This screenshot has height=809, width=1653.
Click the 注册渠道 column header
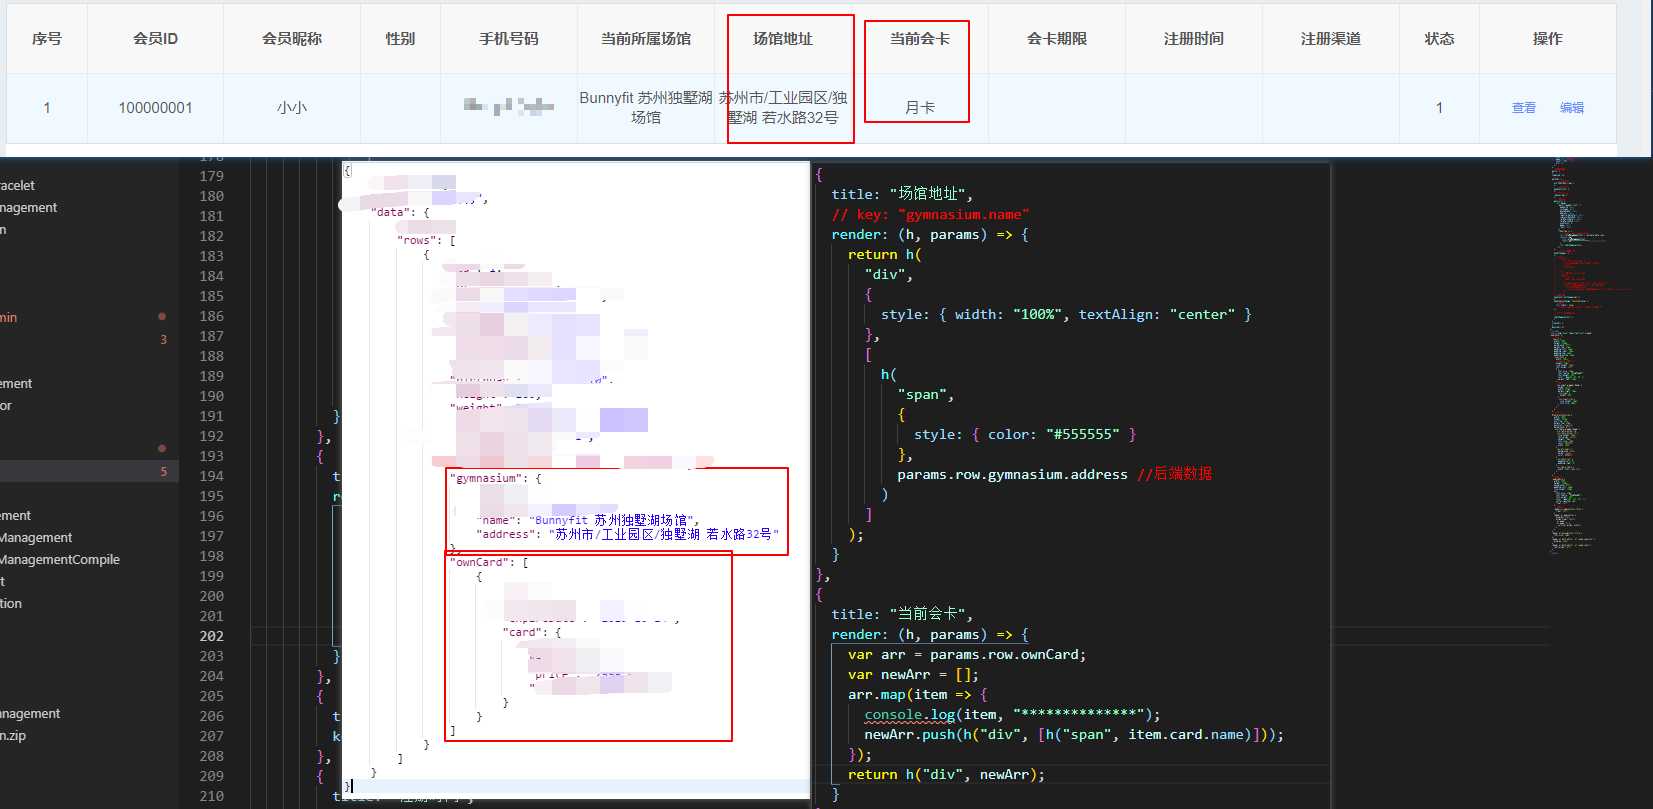(x=1331, y=39)
